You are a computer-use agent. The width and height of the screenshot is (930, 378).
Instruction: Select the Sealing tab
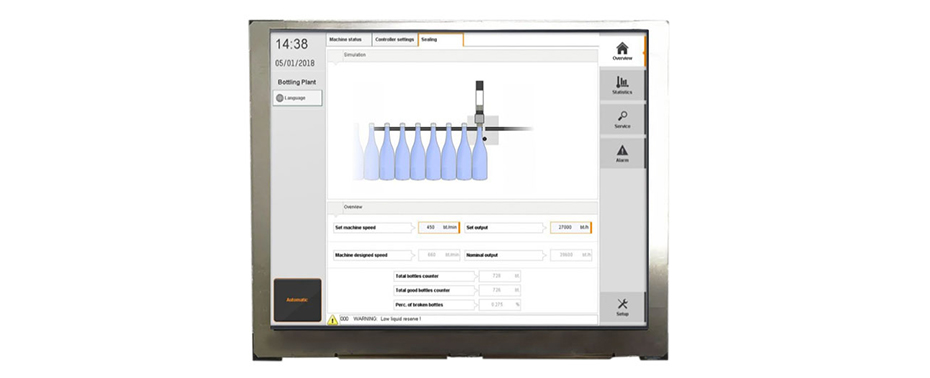441,40
